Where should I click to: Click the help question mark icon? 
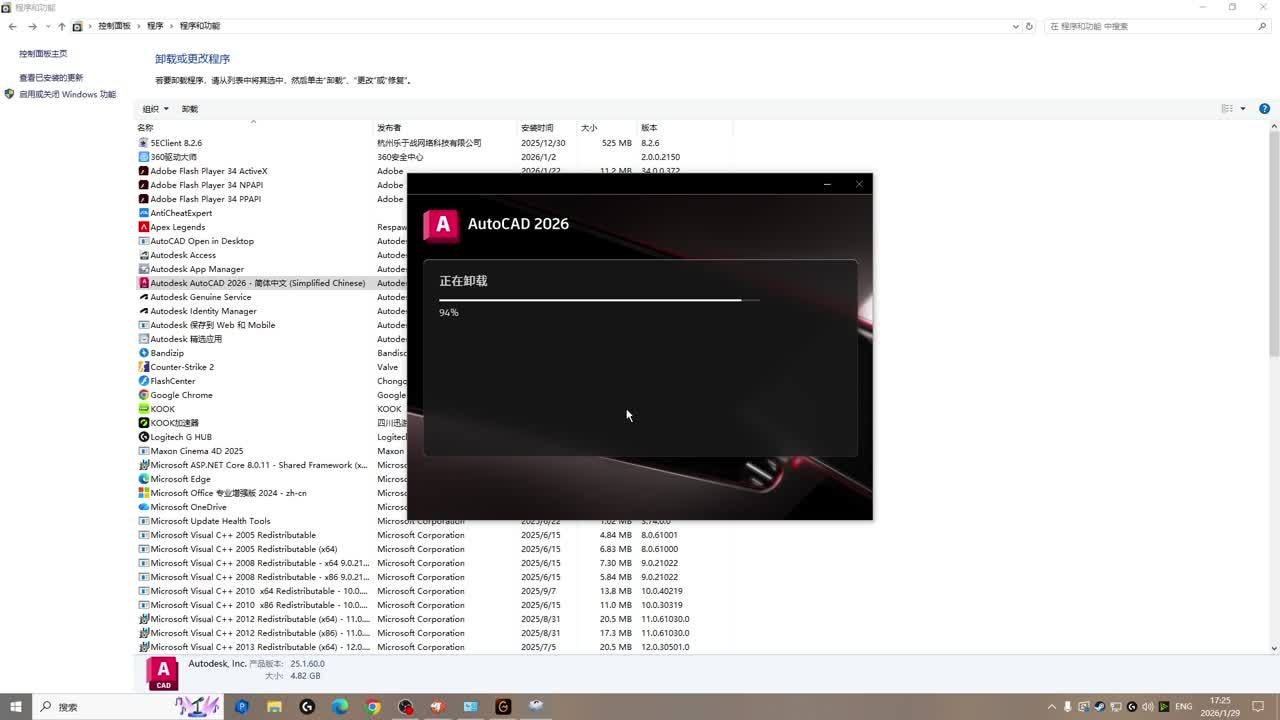tap(1264, 108)
